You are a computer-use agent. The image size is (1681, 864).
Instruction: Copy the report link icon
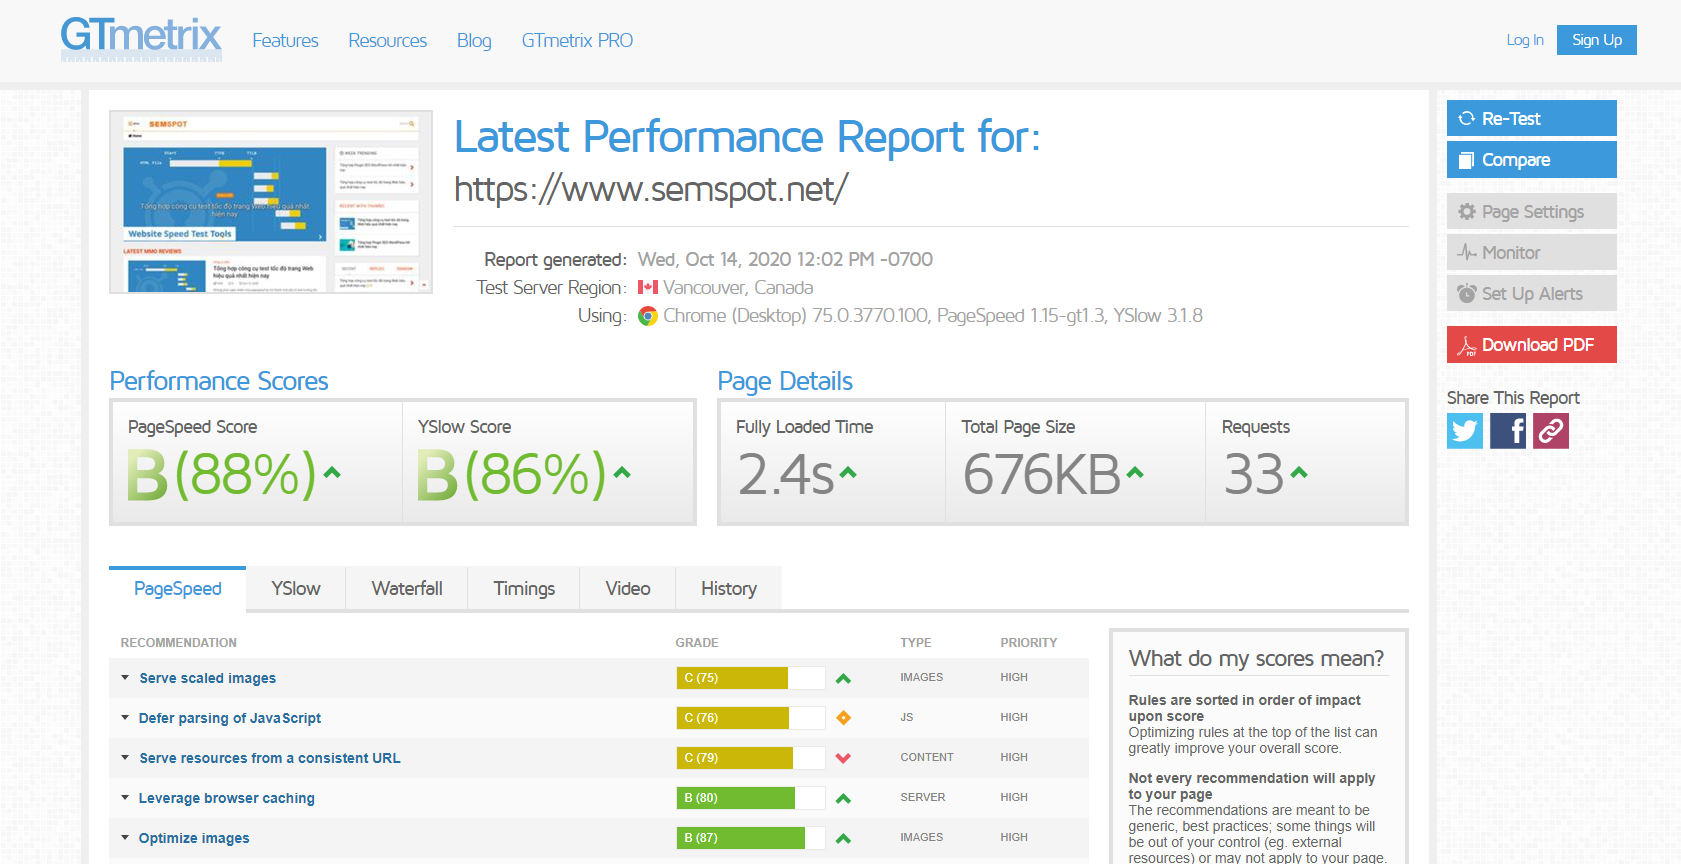click(1551, 431)
